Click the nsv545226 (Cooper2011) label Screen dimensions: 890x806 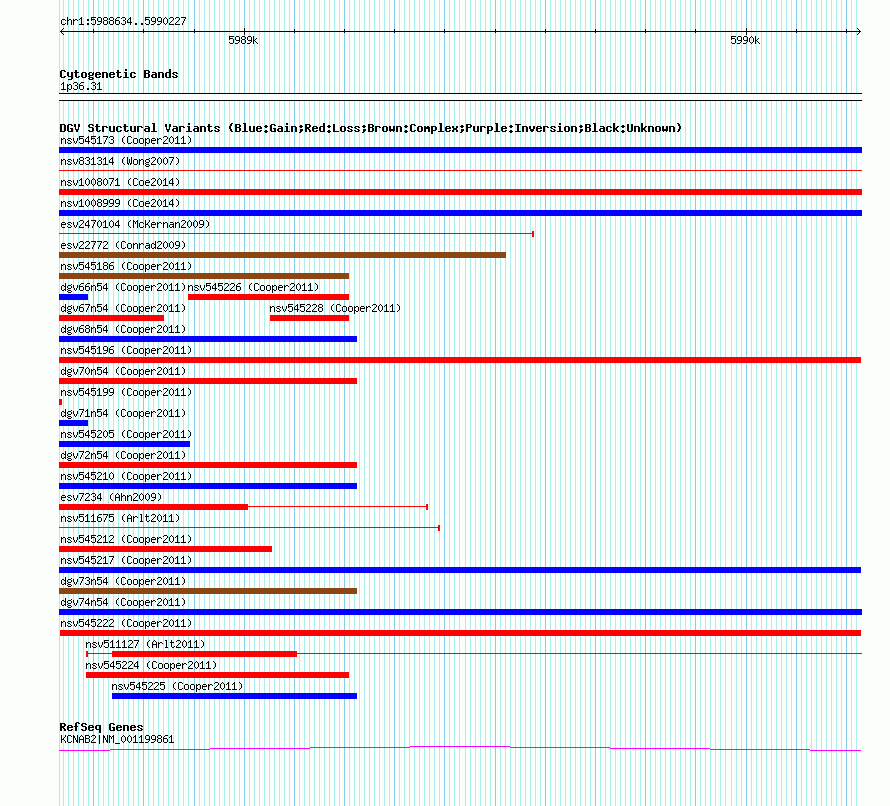click(253, 287)
